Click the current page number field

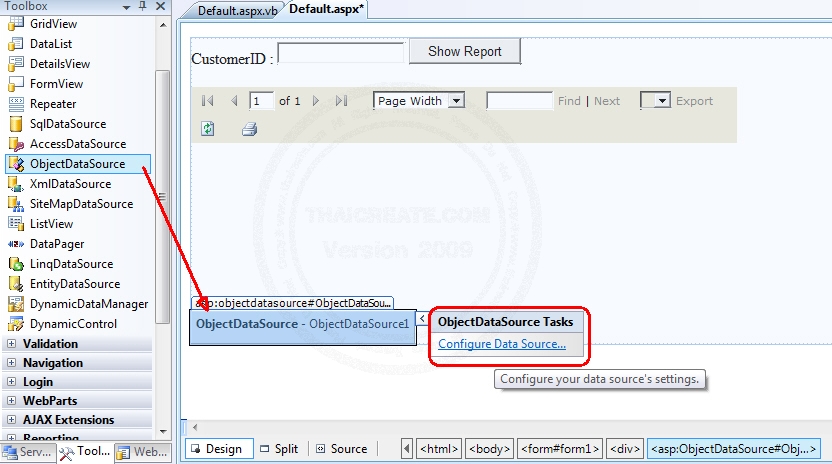(x=262, y=100)
